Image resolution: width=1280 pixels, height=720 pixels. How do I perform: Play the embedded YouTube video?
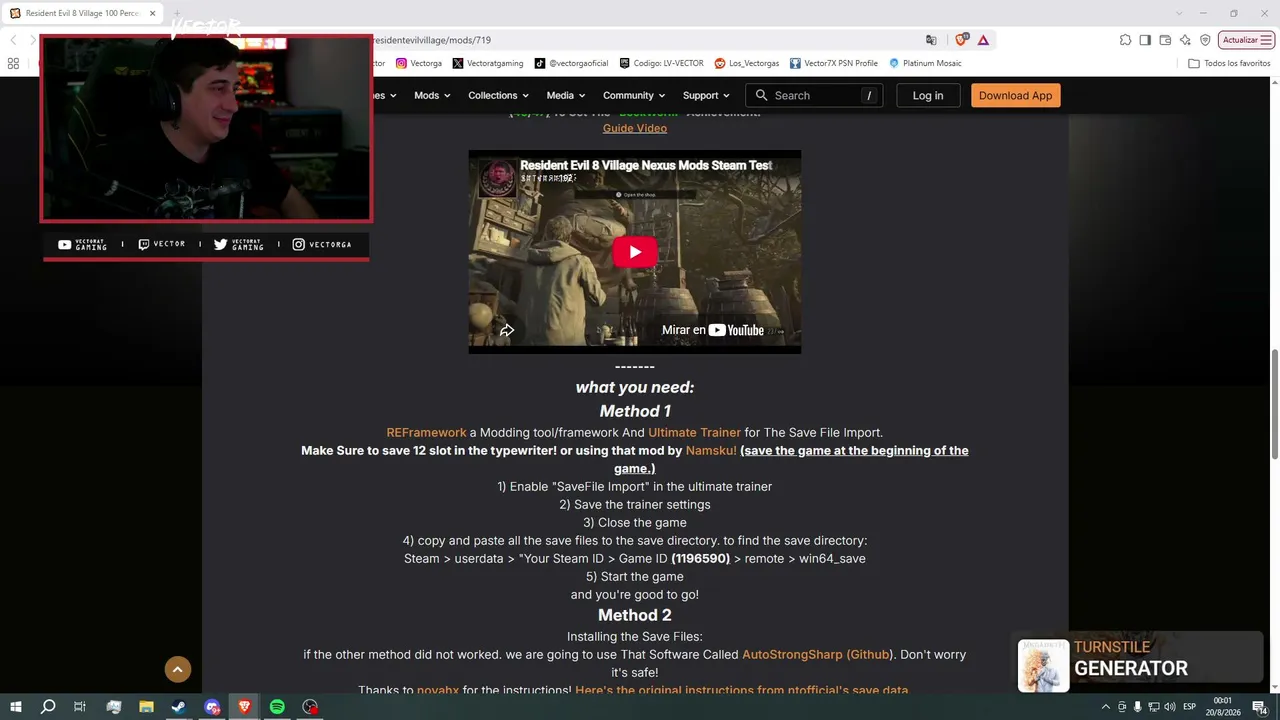tap(635, 252)
